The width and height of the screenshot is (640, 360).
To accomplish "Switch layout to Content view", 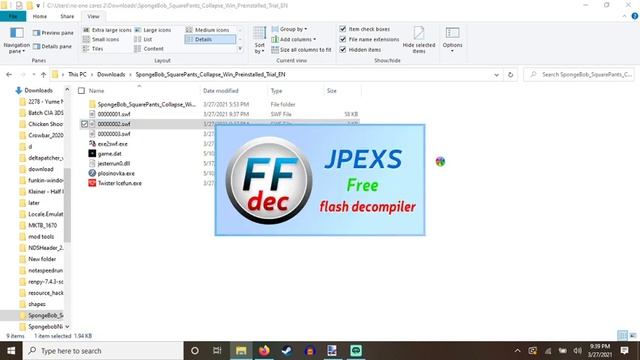I will click(149, 49).
